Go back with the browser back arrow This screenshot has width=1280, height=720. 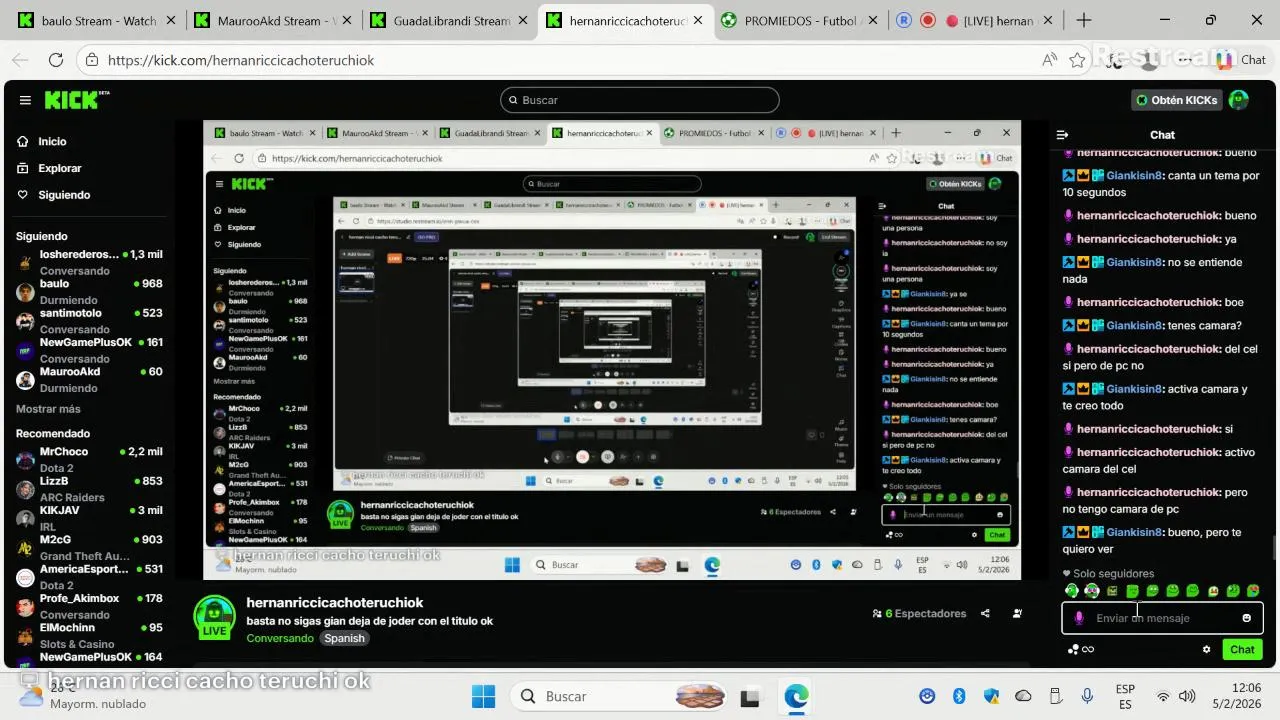[x=22, y=60]
